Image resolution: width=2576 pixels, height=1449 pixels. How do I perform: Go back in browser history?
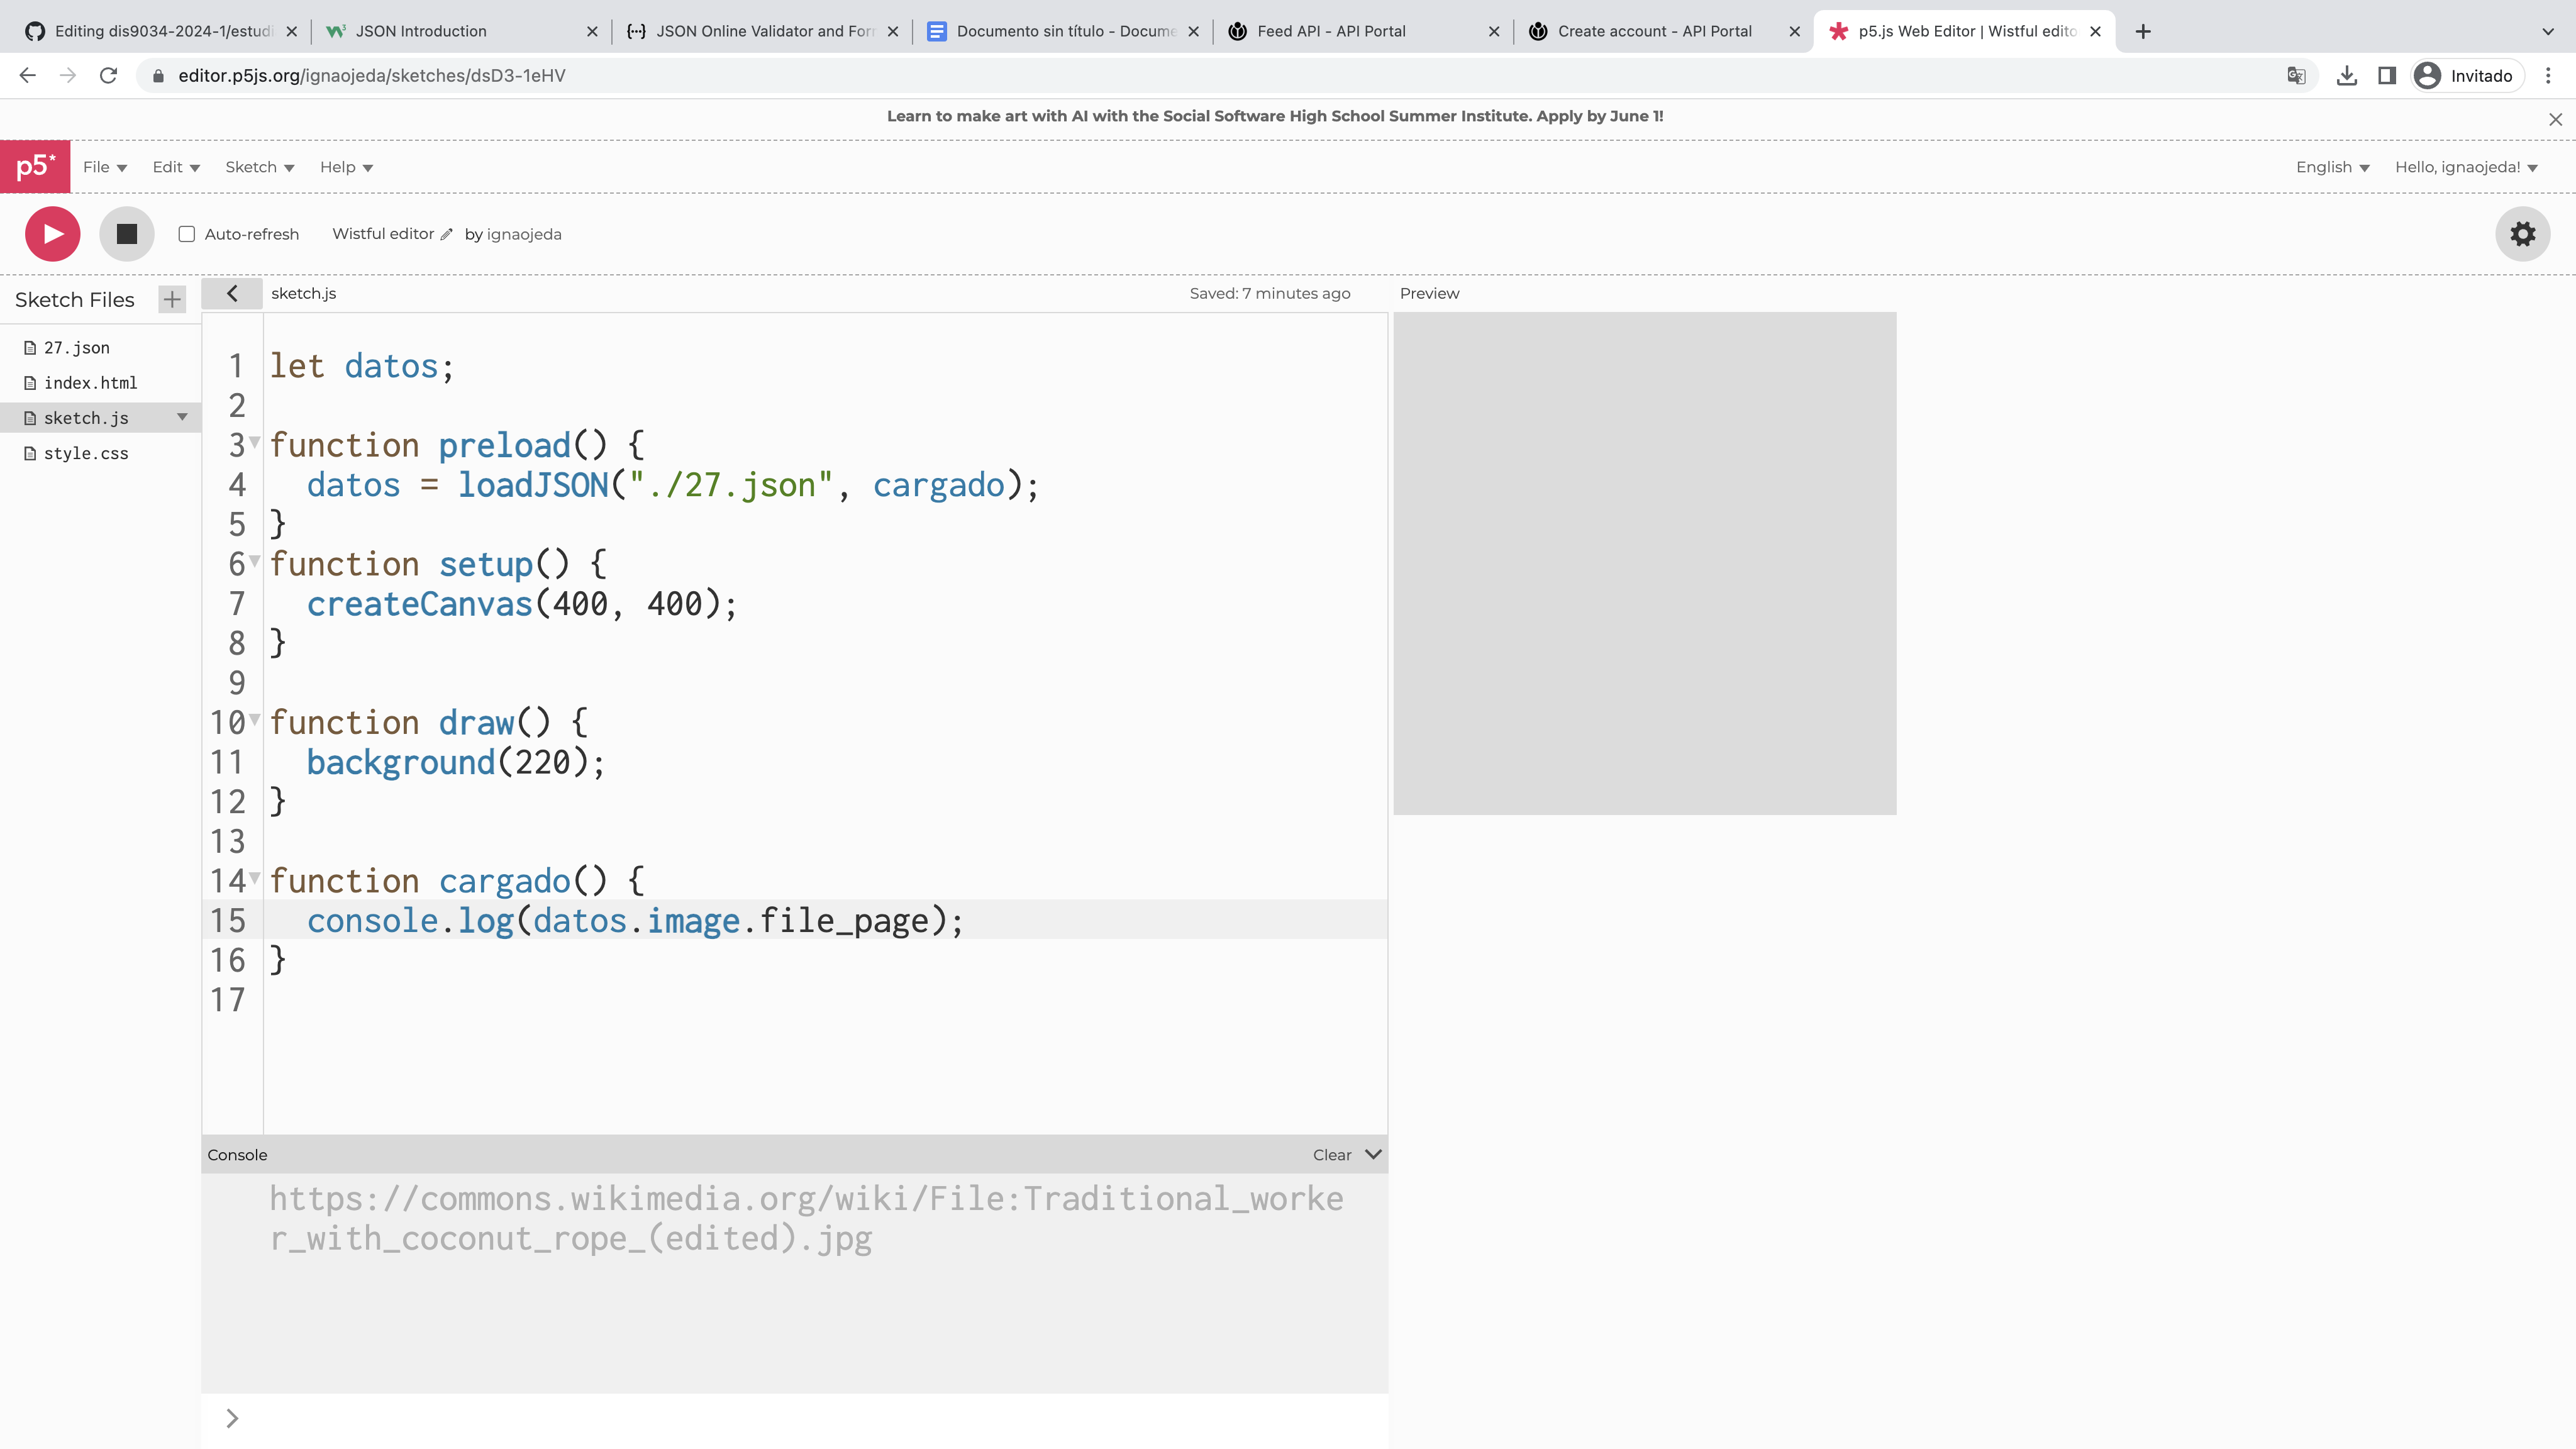pyautogui.click(x=28, y=75)
